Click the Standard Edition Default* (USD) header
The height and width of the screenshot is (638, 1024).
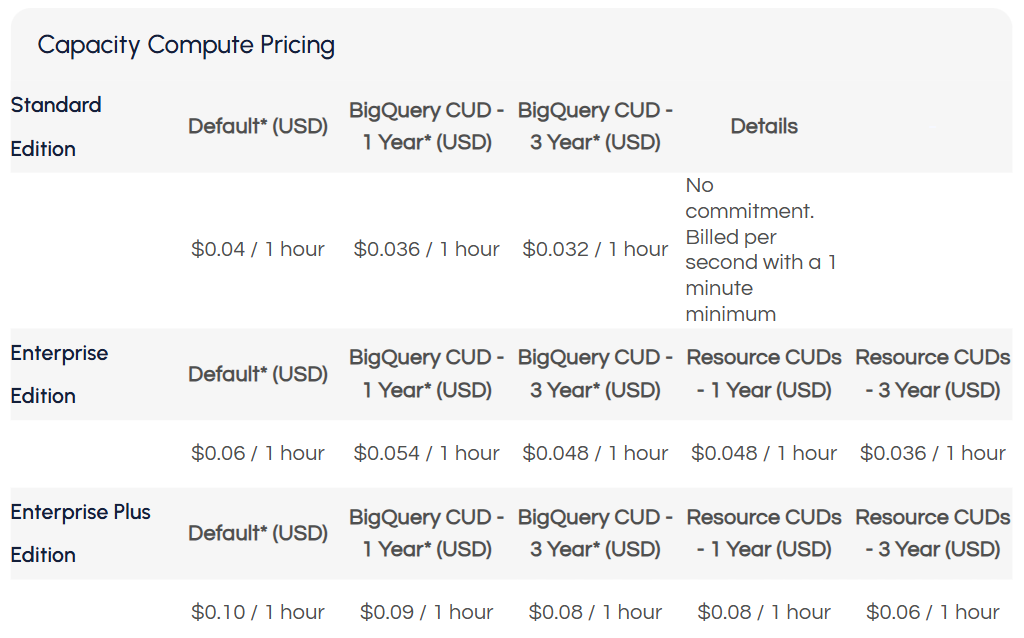258,127
